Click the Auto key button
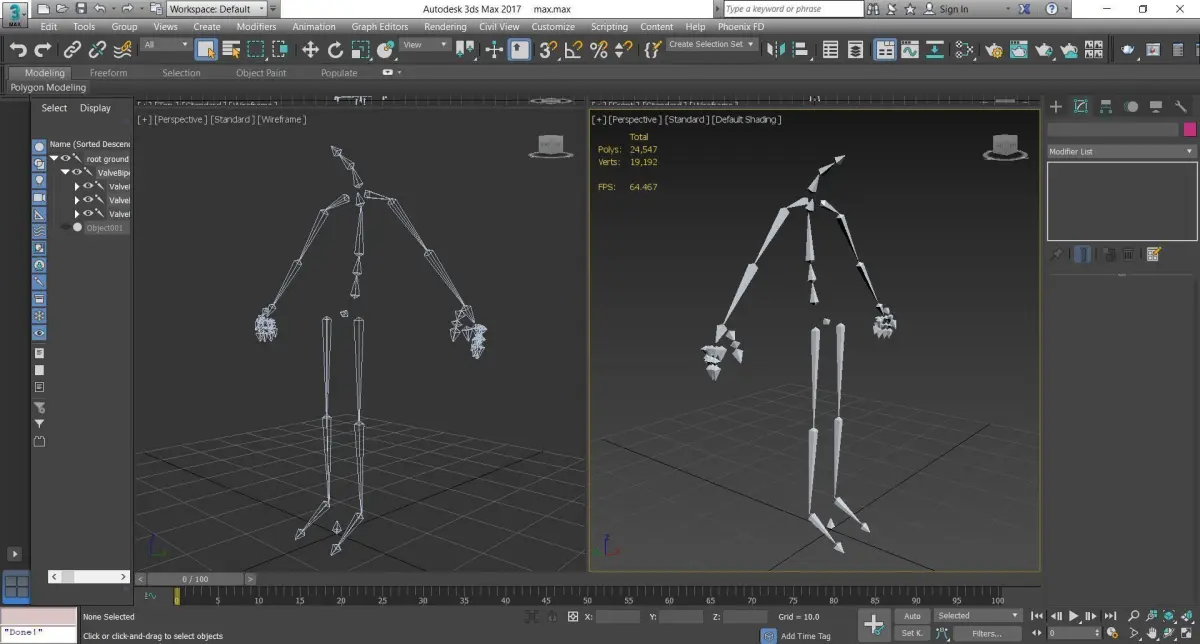The width and height of the screenshot is (1200, 644). (912, 616)
